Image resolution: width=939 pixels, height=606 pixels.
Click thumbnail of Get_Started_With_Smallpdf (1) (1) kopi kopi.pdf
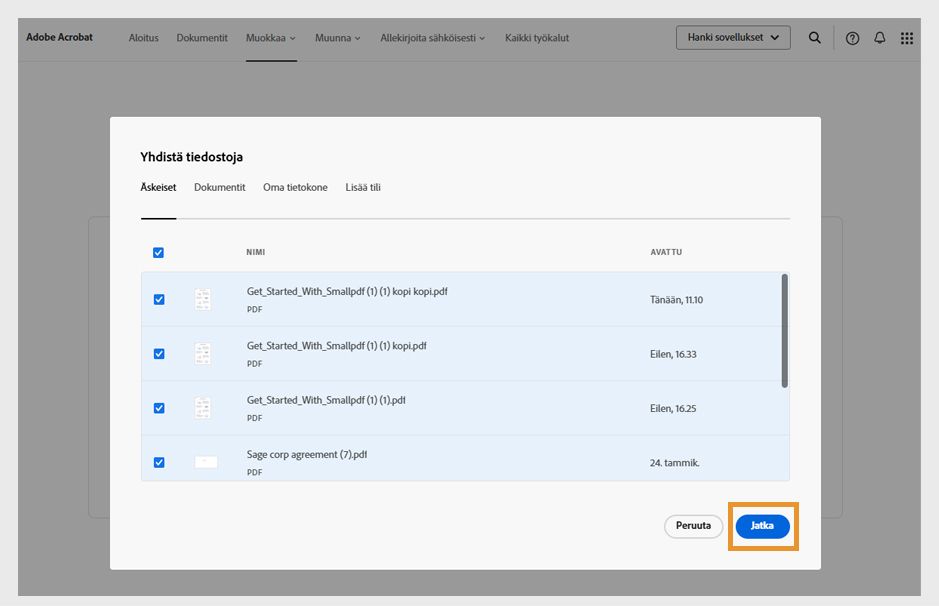click(x=203, y=299)
